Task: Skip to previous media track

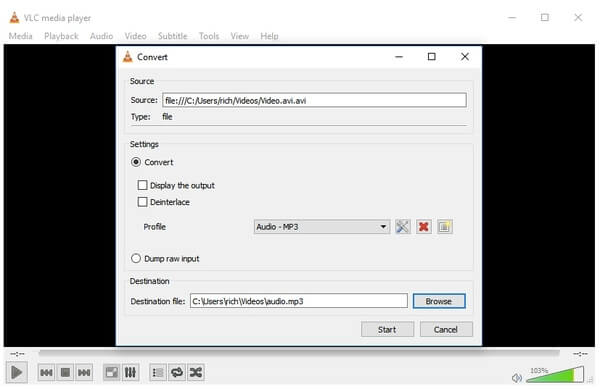Action: pos(46,372)
